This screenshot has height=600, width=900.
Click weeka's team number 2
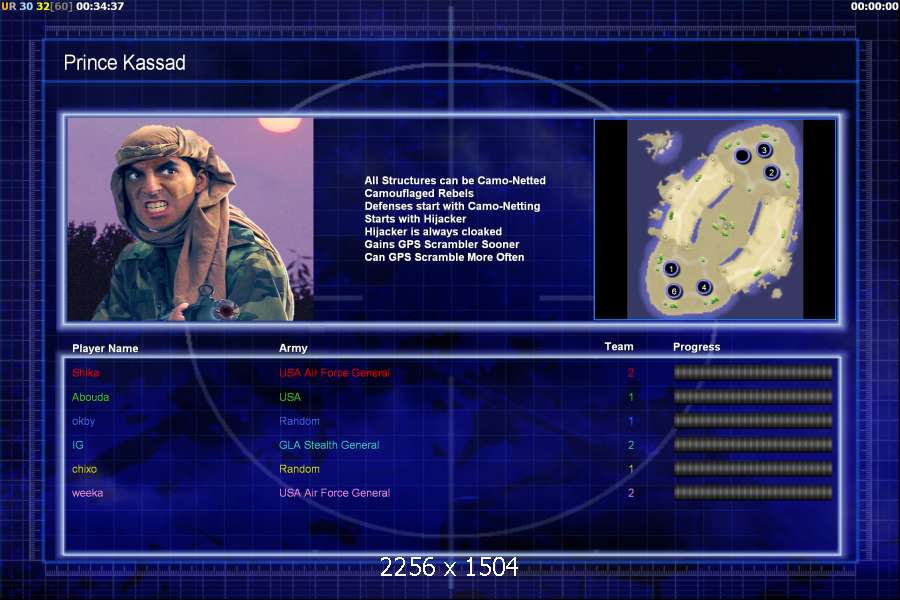(x=631, y=493)
